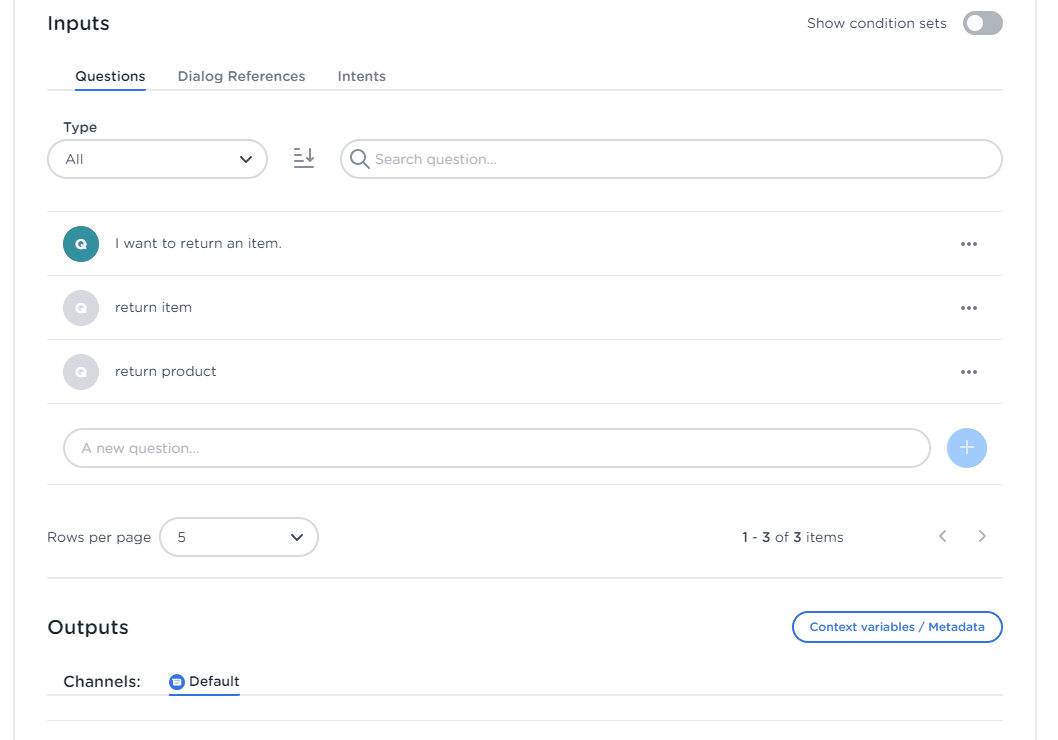Image resolution: width=1058 pixels, height=740 pixels.
Task: Click the magnifier icon in the search field
Action: coord(359,159)
